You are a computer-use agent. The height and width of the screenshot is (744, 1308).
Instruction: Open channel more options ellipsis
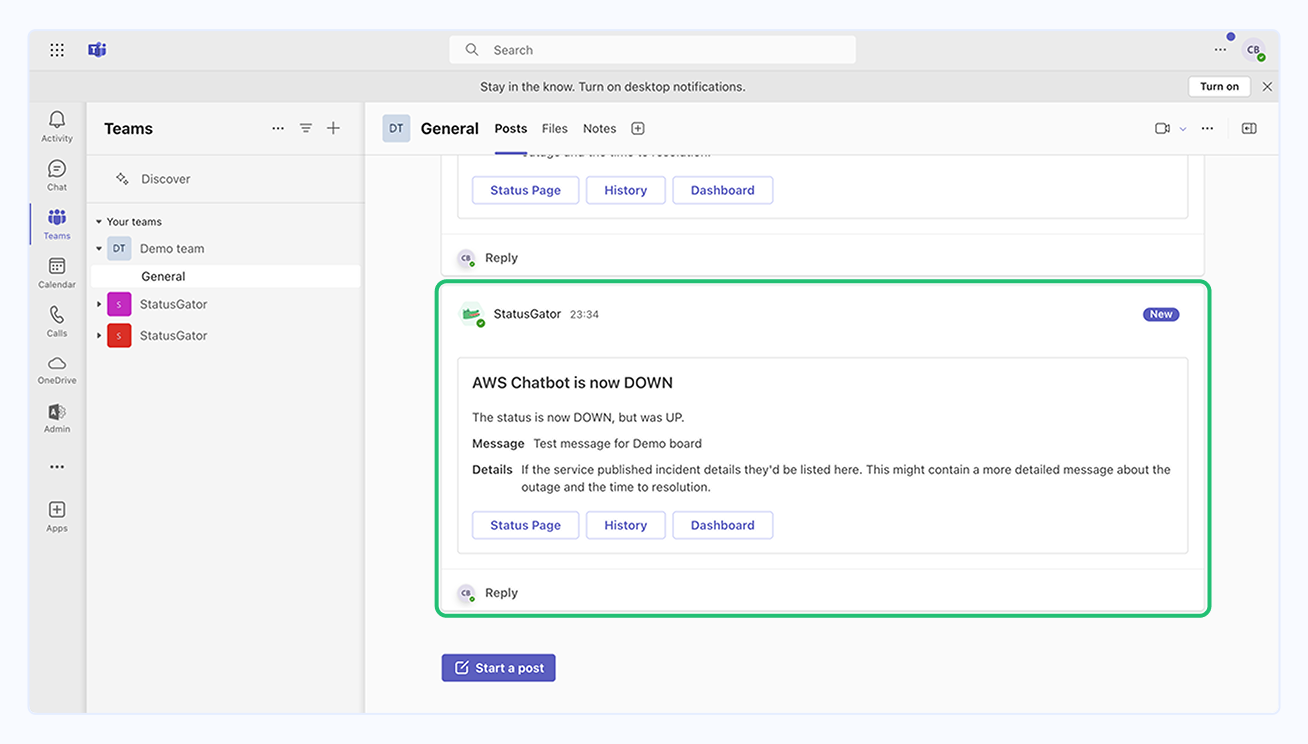pos(1208,128)
